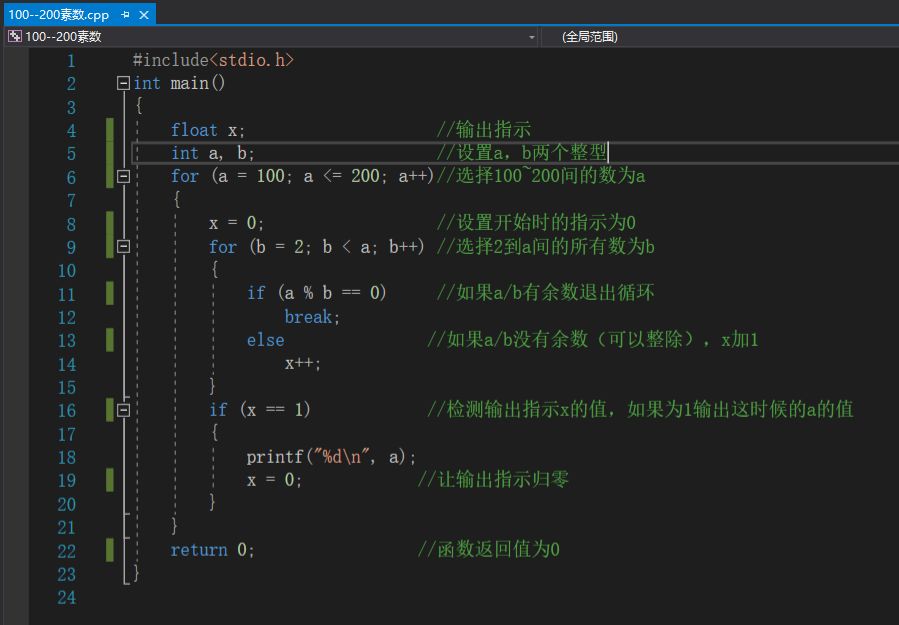Click the else keyword on line 13

[x=265, y=340]
